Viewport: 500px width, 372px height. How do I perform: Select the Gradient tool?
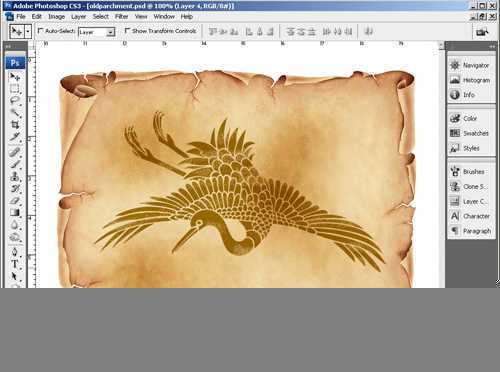click(x=15, y=212)
